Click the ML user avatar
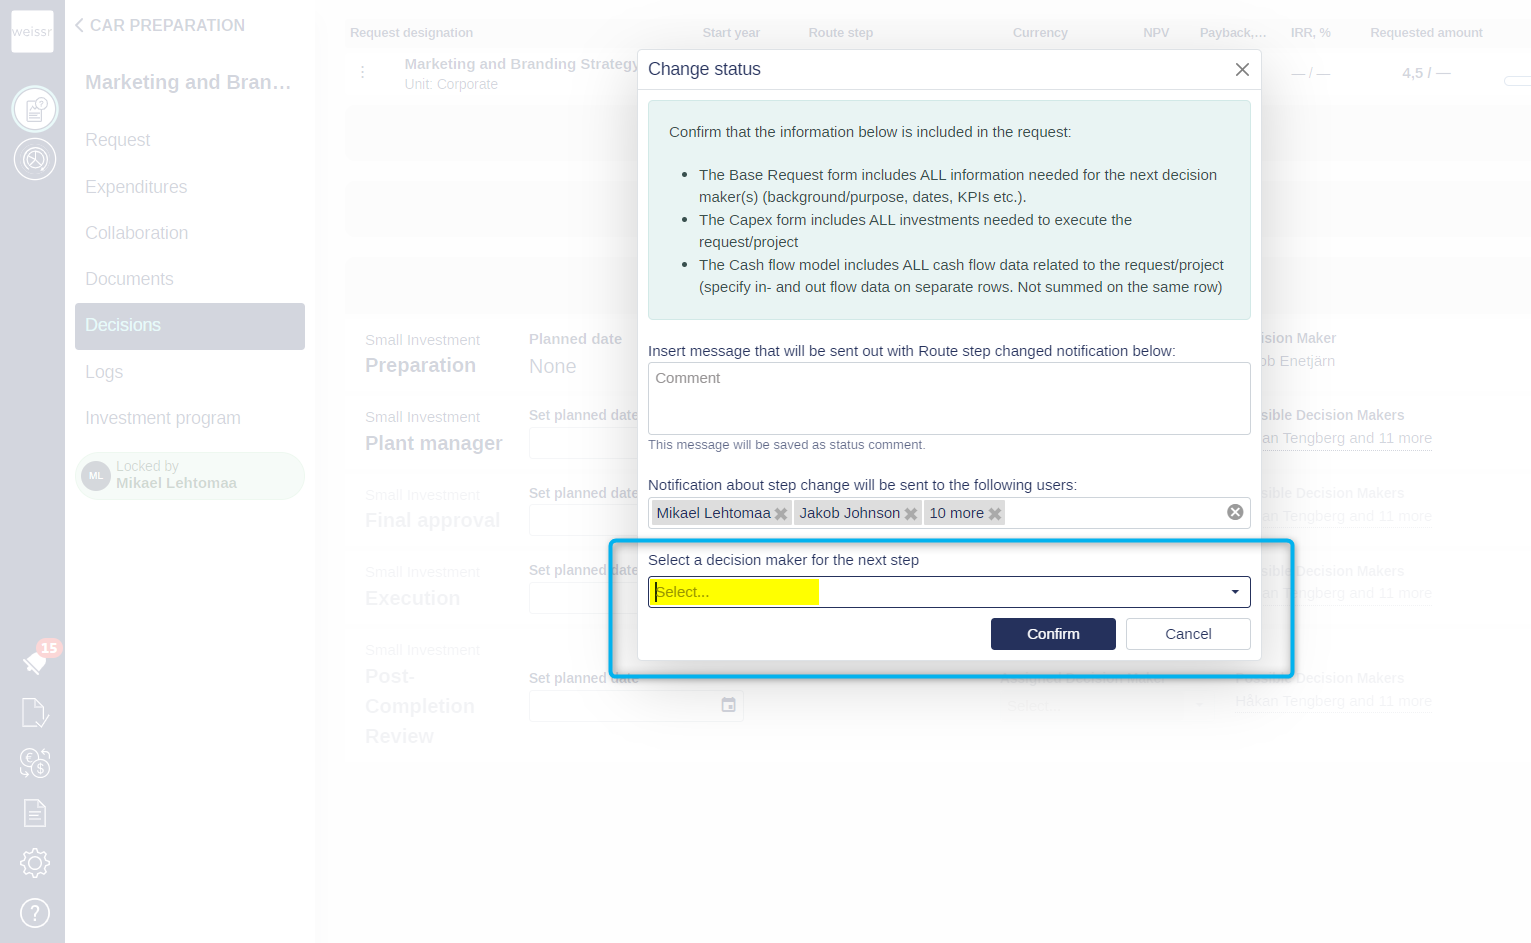Screen dimensions: 1531x943 (x=96, y=476)
